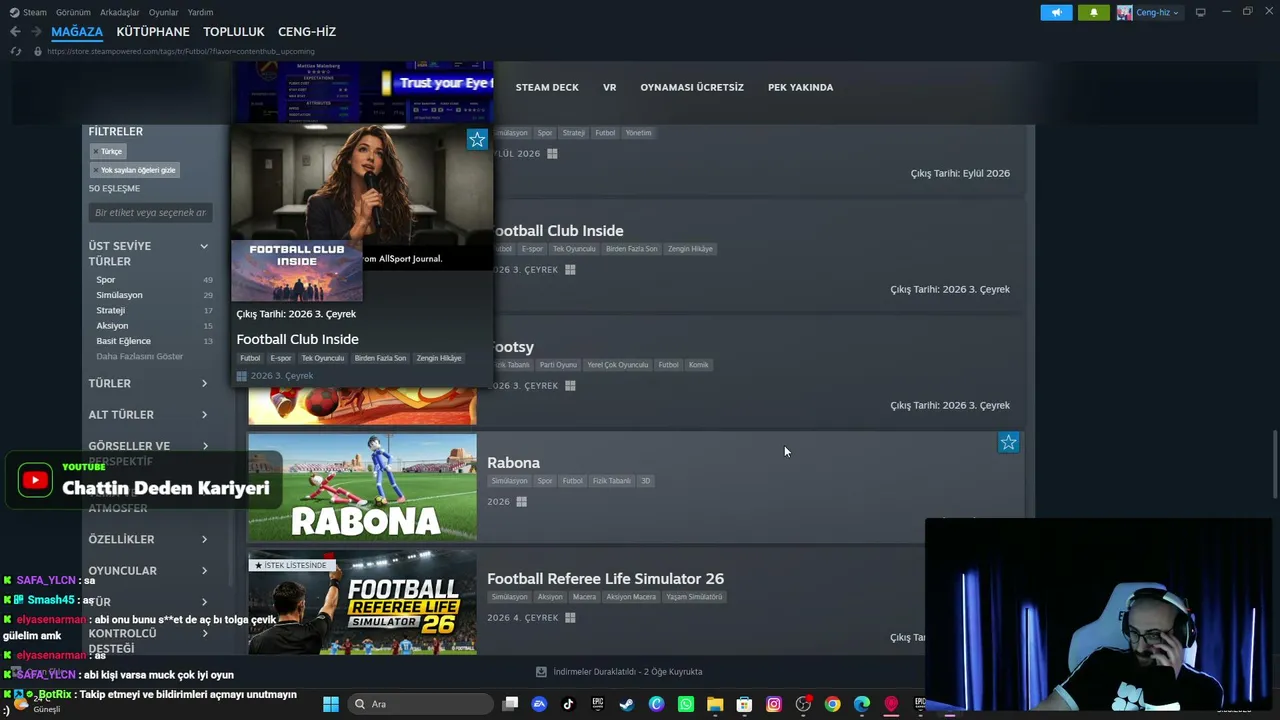
Task: Open the CENG-HİZ profile tab
Action: (307, 32)
